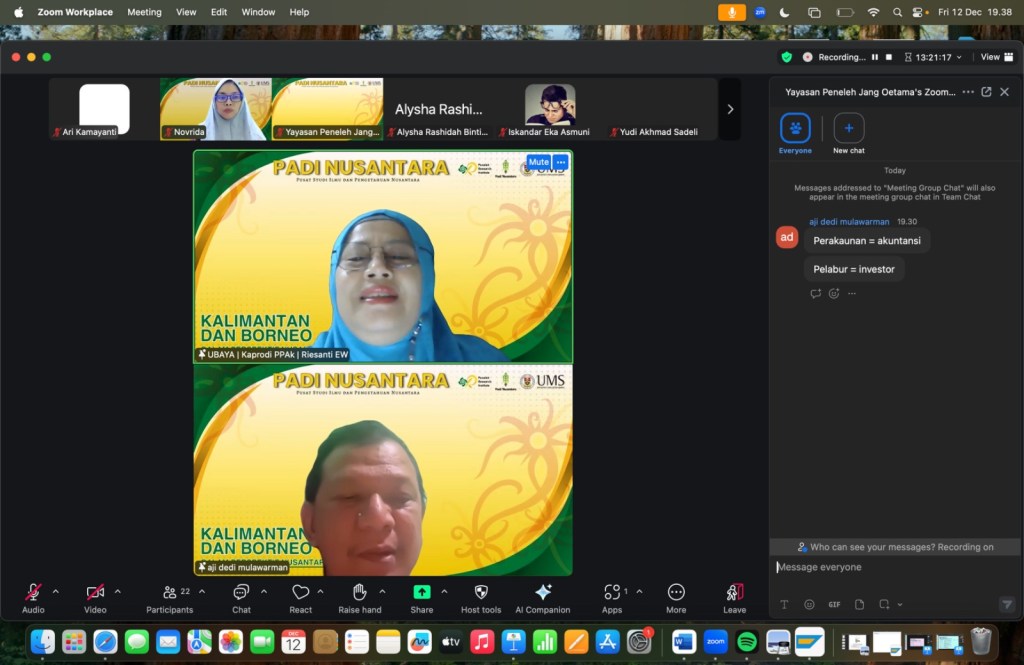Click the GIF icon in chat toolbar

point(834,604)
